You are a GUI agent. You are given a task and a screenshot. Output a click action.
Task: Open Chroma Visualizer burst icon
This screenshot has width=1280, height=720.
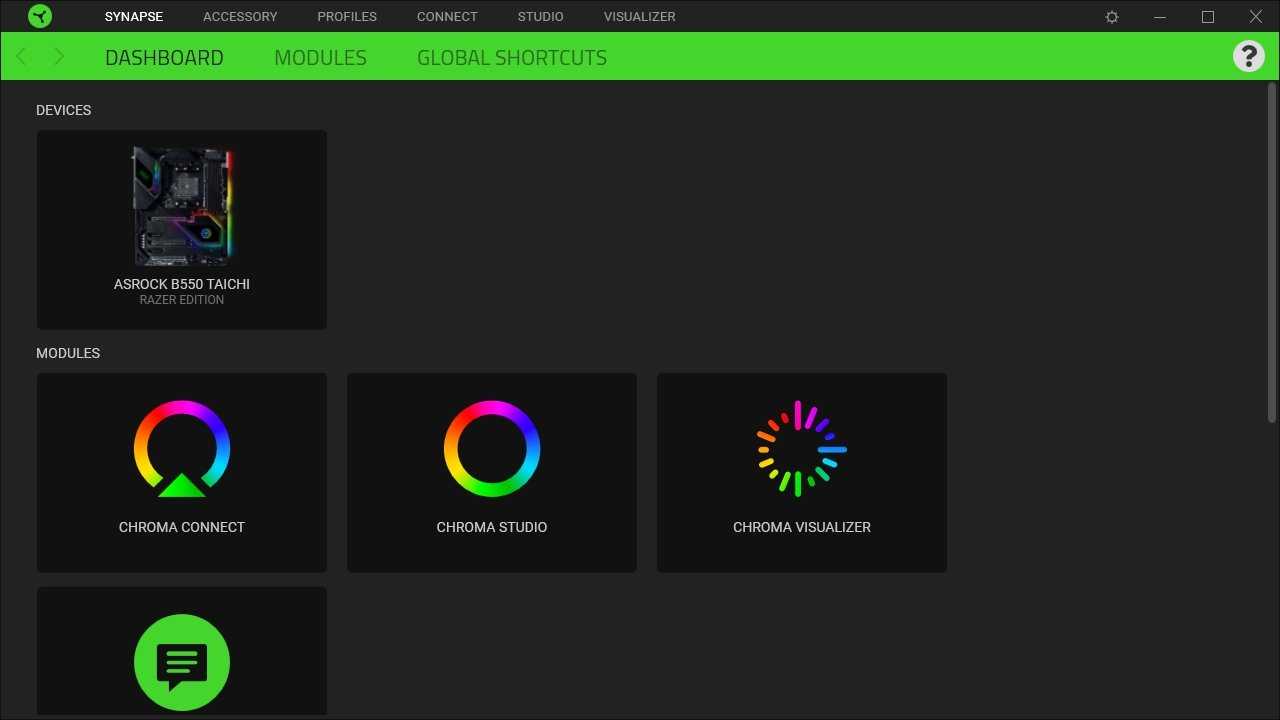(x=802, y=449)
